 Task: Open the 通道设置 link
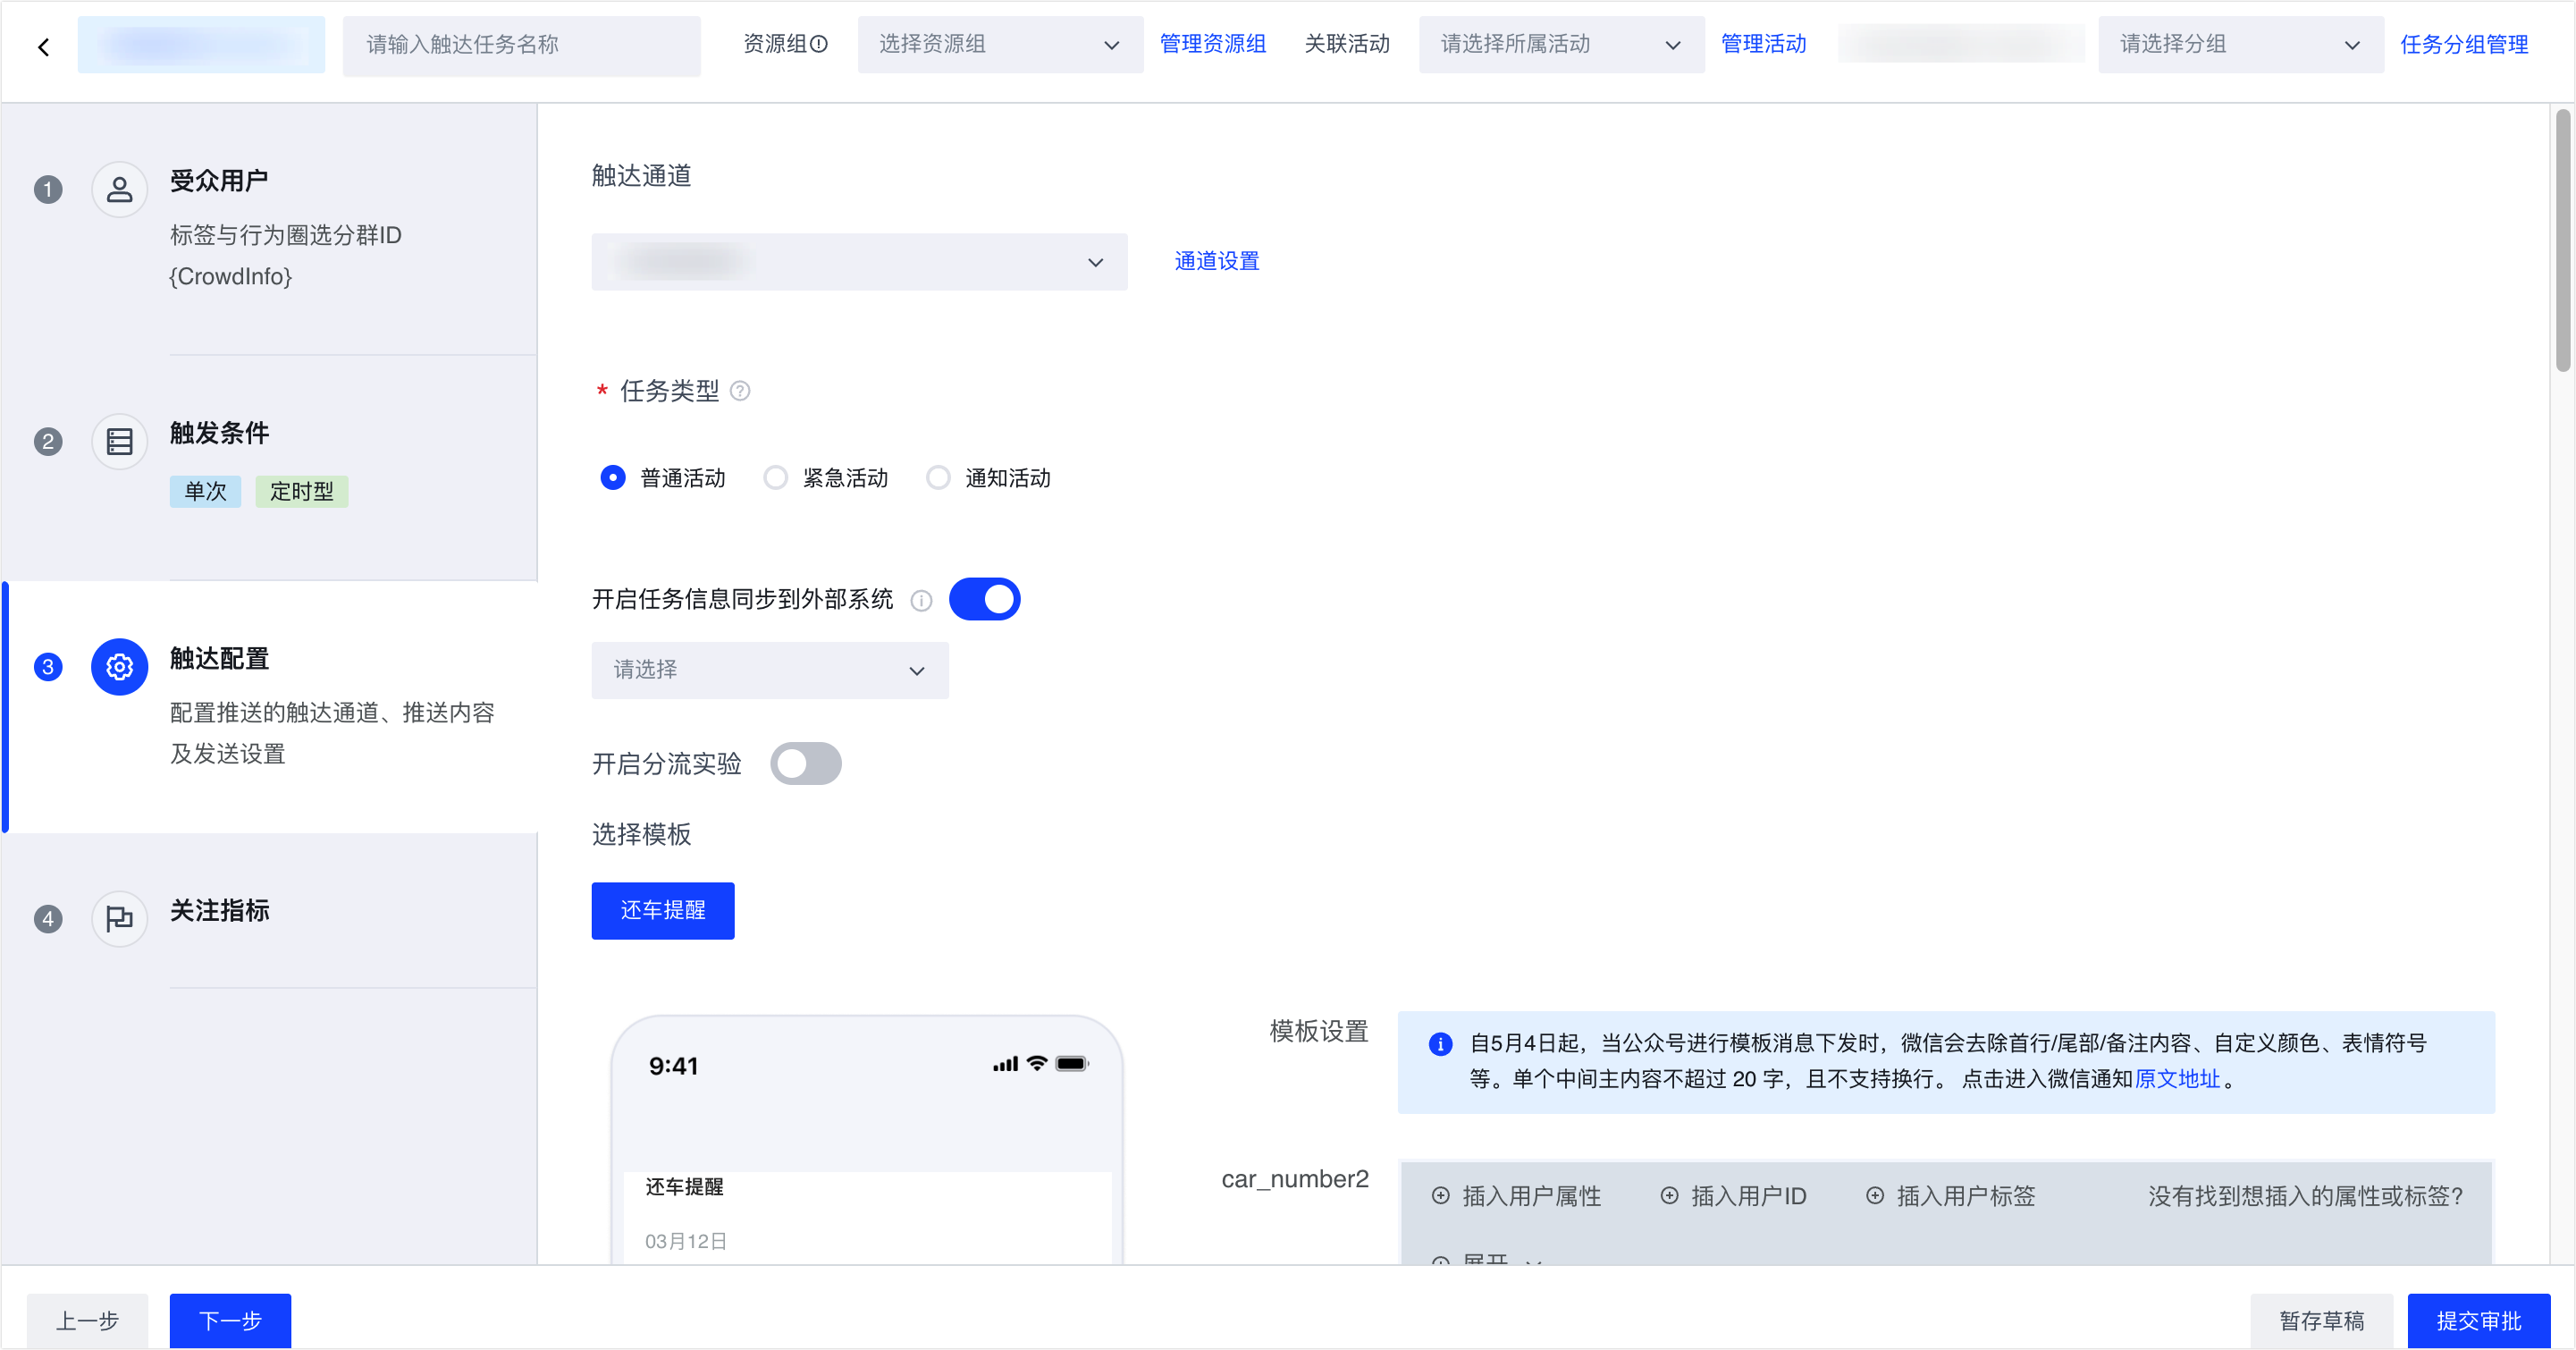[x=1216, y=261]
